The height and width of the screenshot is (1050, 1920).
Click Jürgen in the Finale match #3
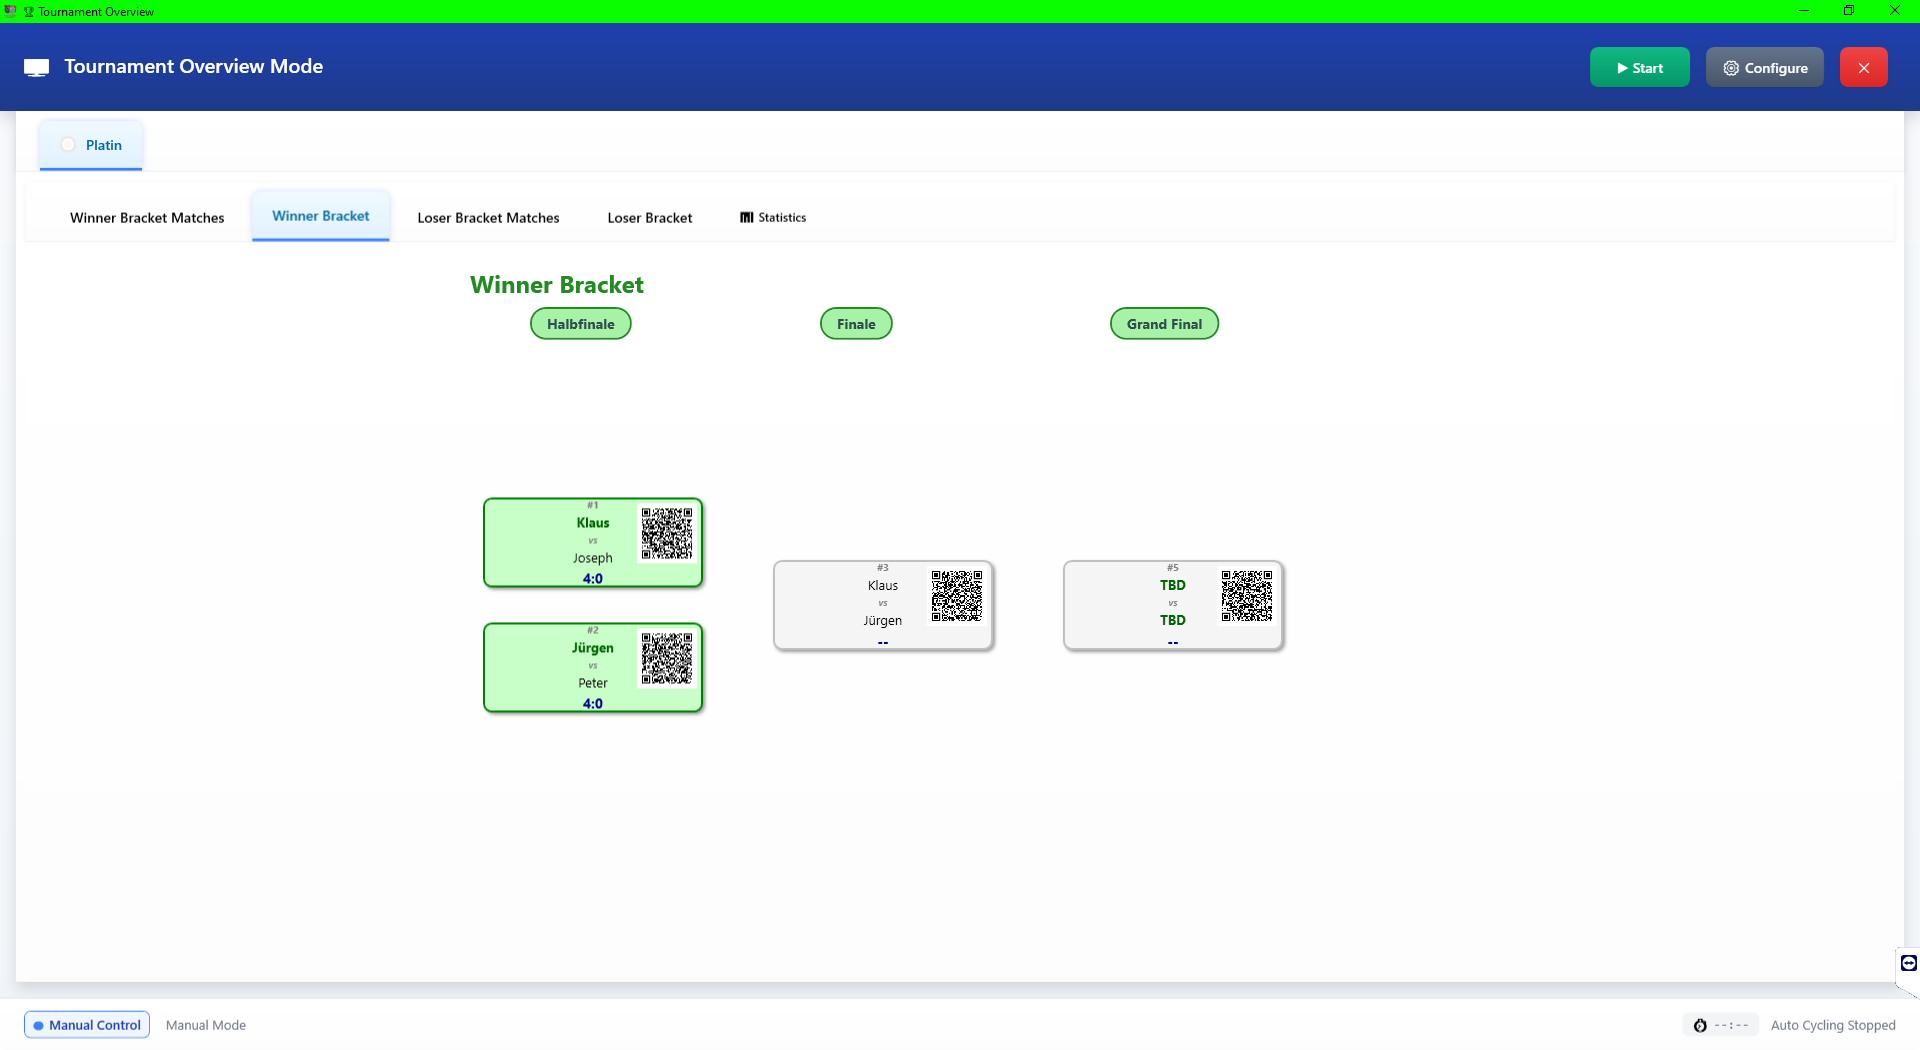tap(882, 620)
